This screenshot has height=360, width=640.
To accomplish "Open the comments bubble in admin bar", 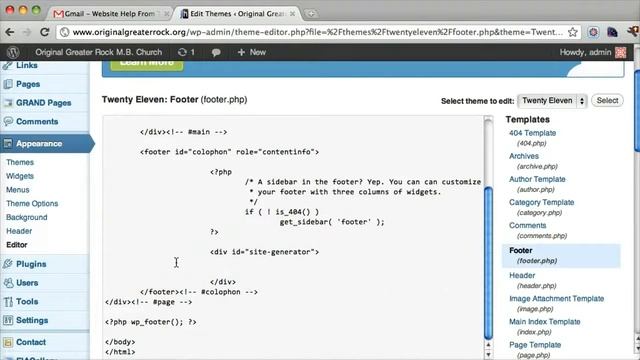I will click(x=216, y=52).
